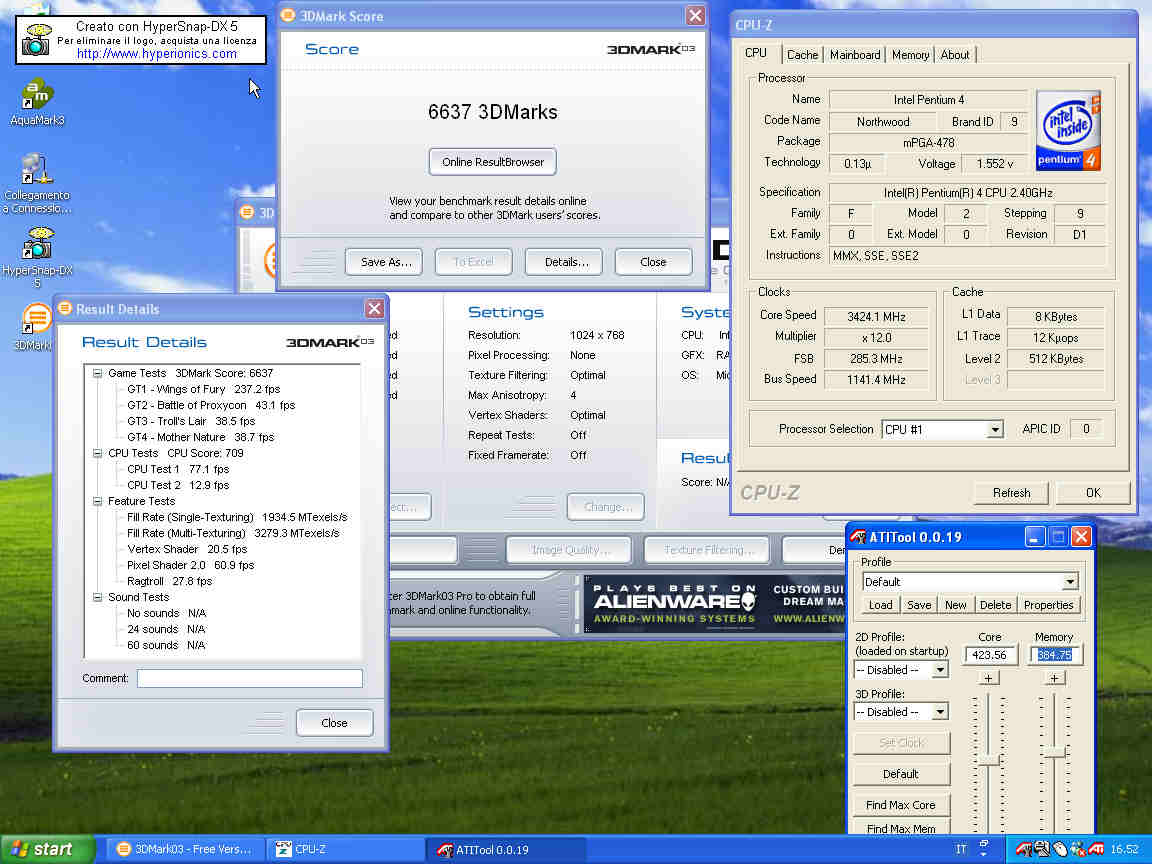Image resolution: width=1152 pixels, height=864 pixels.
Task: Click Find Max Mem button
Action: pyautogui.click(x=901, y=829)
